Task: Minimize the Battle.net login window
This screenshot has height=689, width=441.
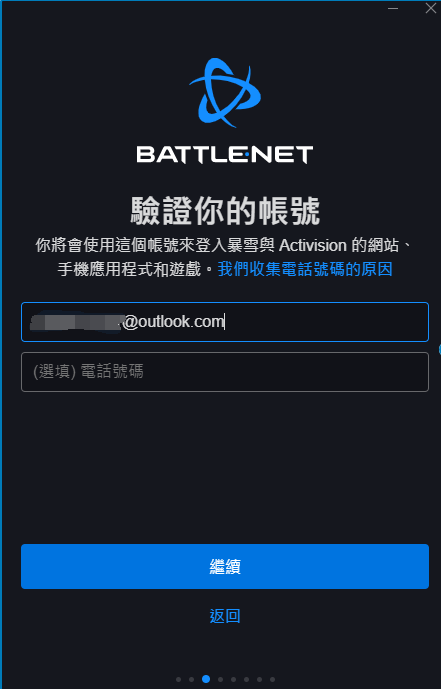Action: [393, 8]
